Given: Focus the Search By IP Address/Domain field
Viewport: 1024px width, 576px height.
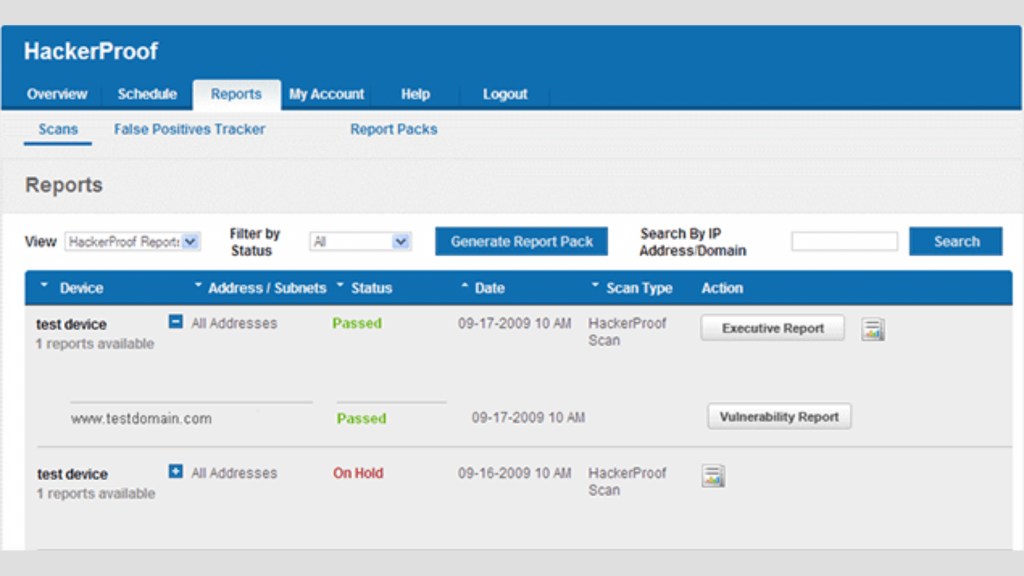Looking at the screenshot, I should point(844,242).
